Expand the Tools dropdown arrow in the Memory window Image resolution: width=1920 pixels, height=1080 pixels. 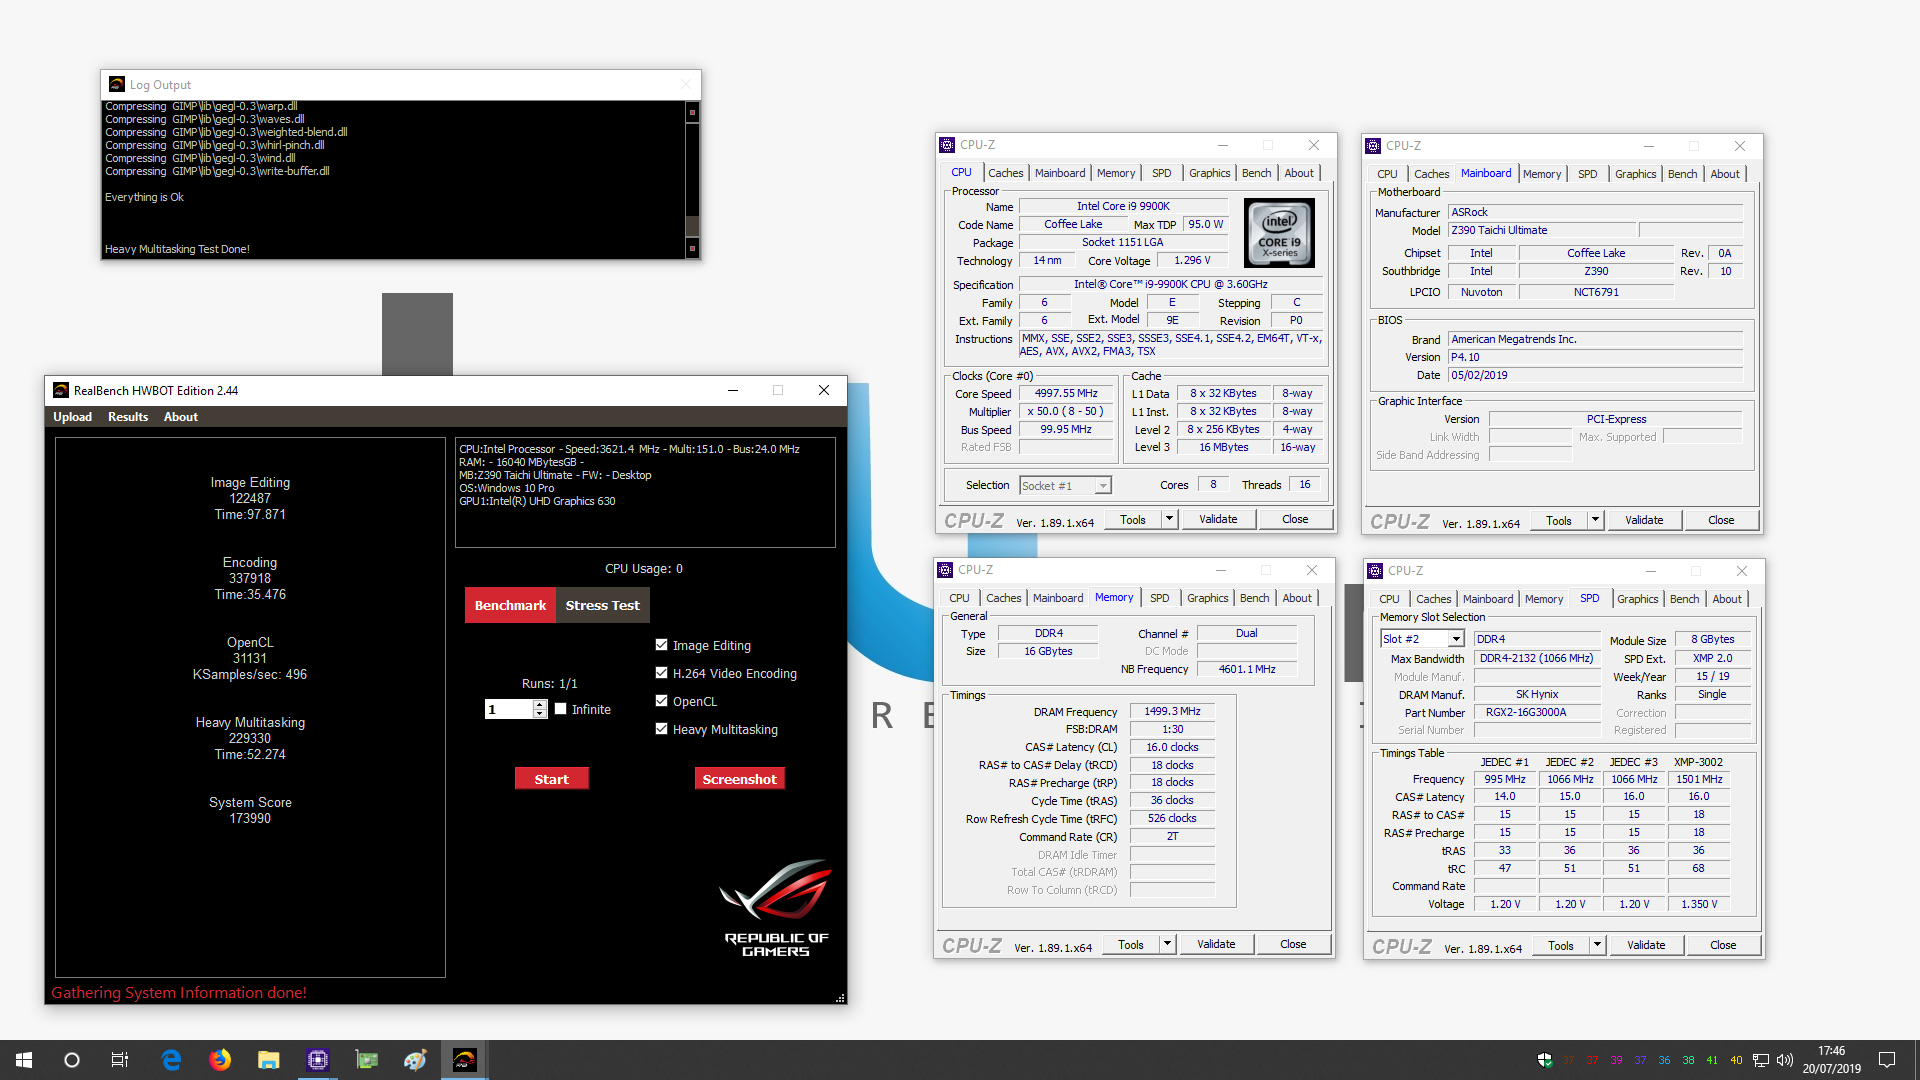(x=1167, y=944)
